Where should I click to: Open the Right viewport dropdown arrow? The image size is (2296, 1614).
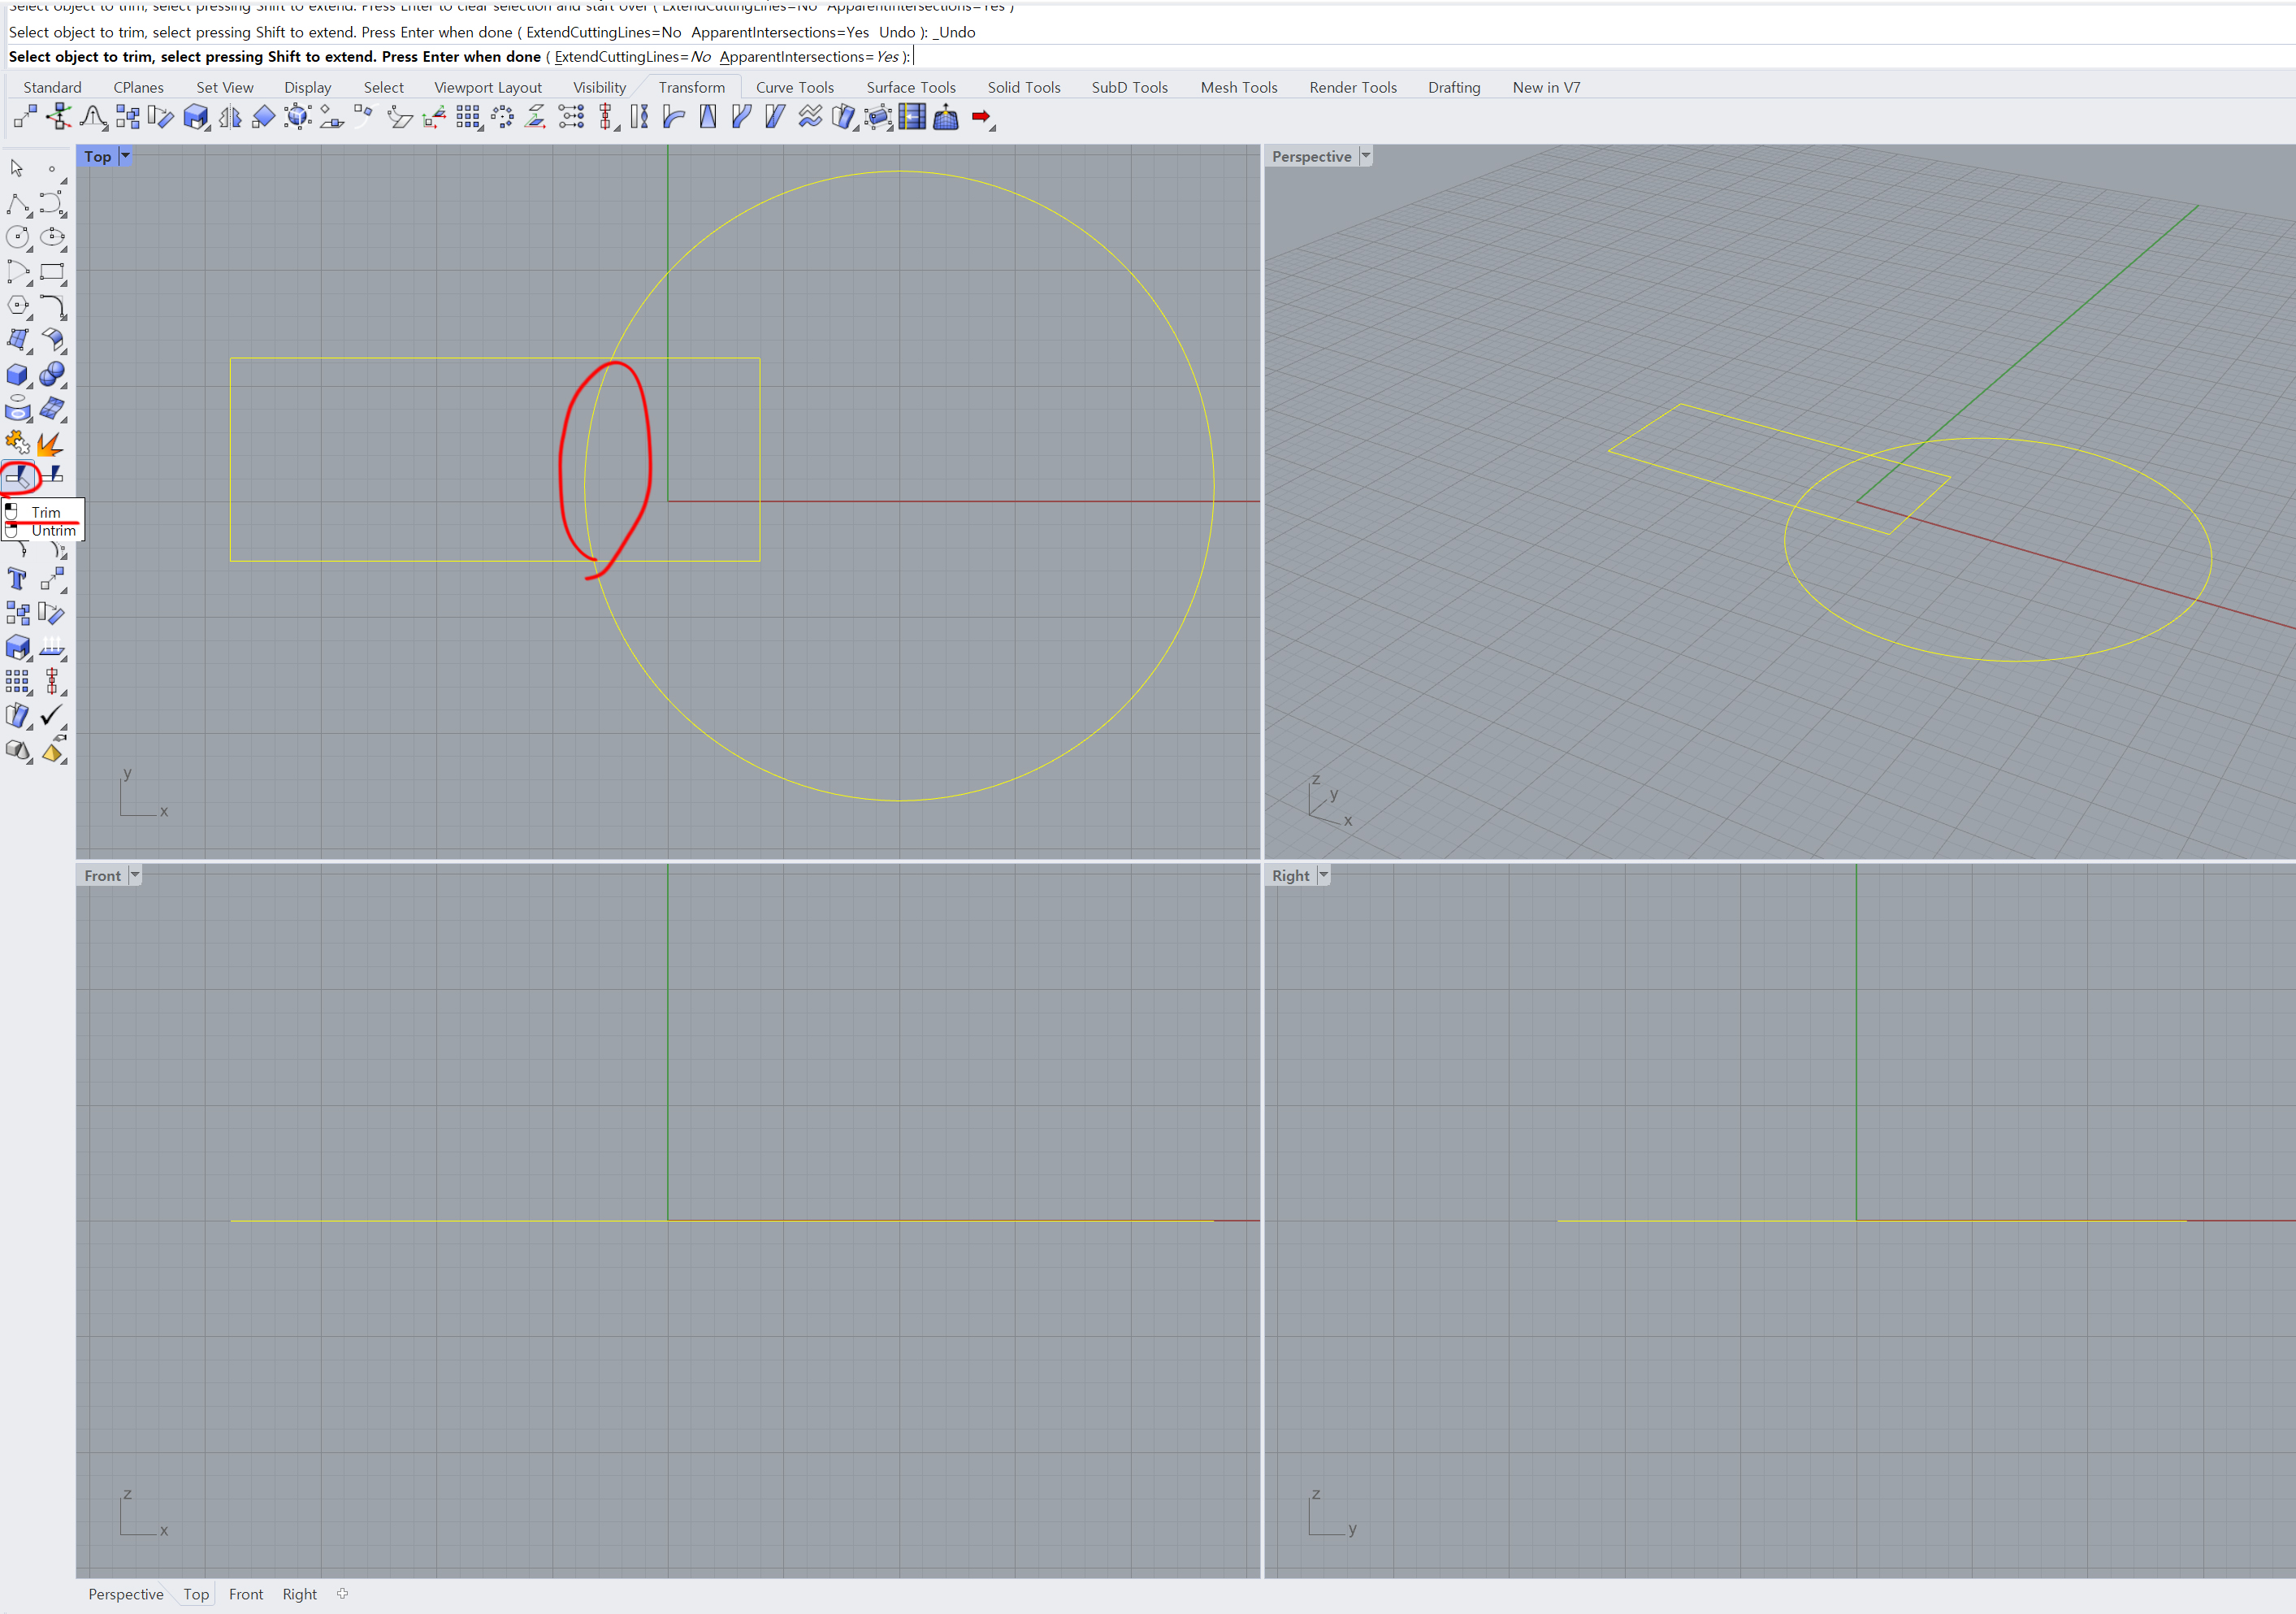(x=1323, y=875)
